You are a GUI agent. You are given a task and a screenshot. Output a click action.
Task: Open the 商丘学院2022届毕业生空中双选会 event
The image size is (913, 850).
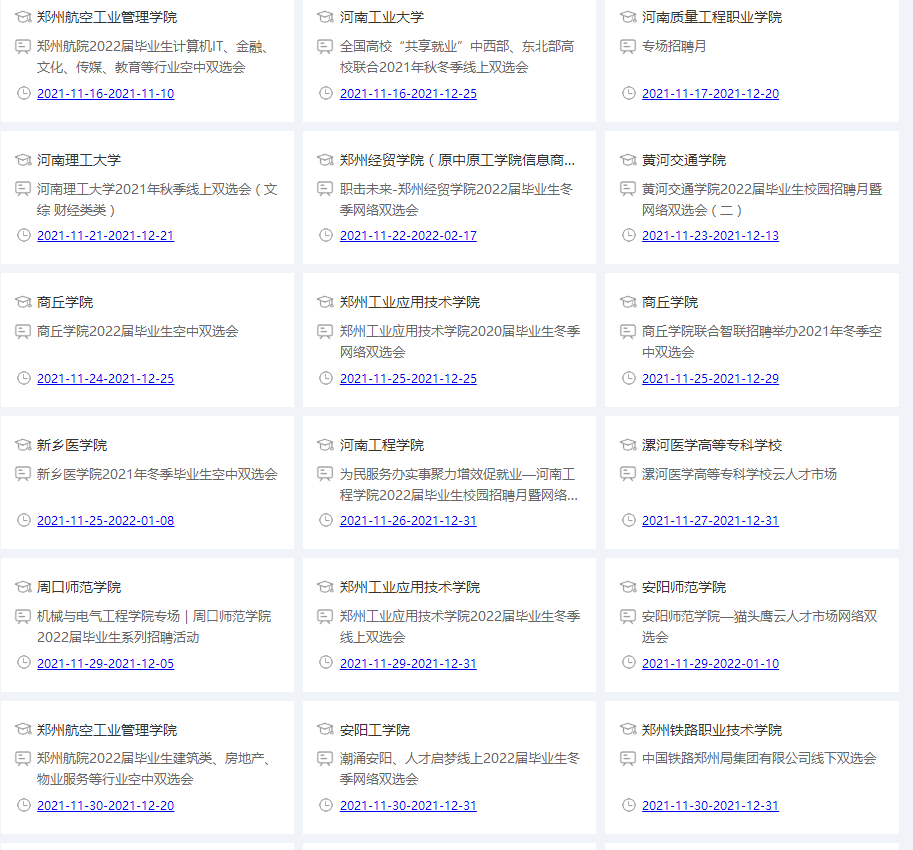[x=138, y=331]
